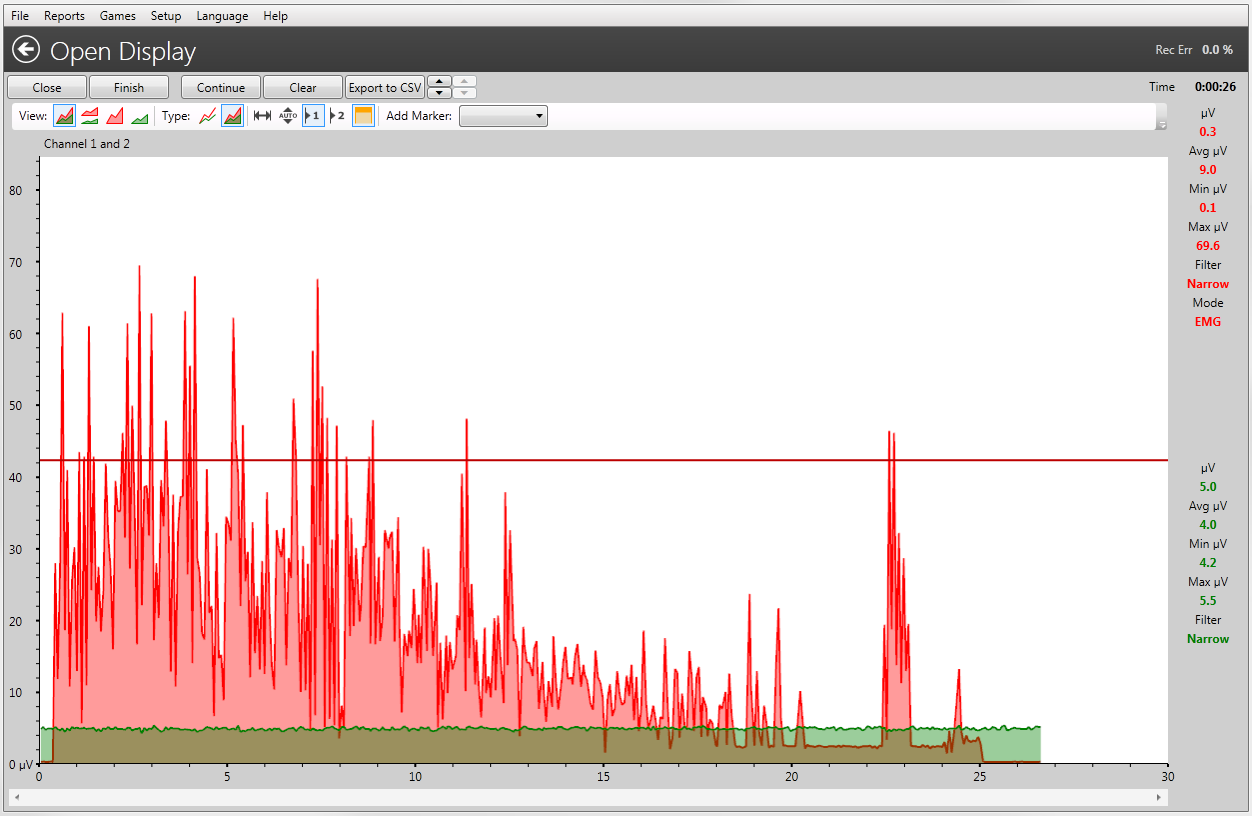The height and width of the screenshot is (816, 1252).
Task: Toggle the channel 1 threshold marker
Action: (x=313, y=116)
